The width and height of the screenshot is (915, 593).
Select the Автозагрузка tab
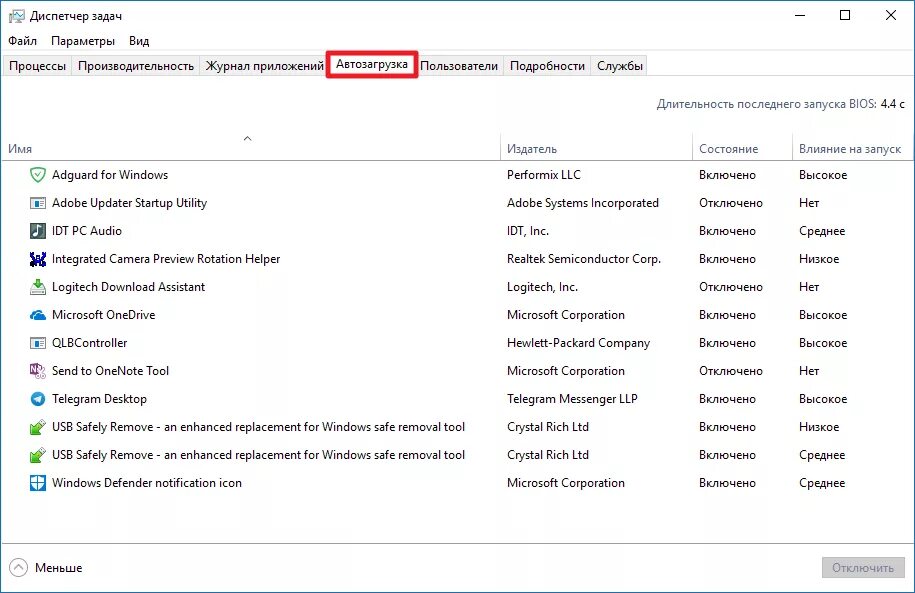pyautogui.click(x=372, y=64)
